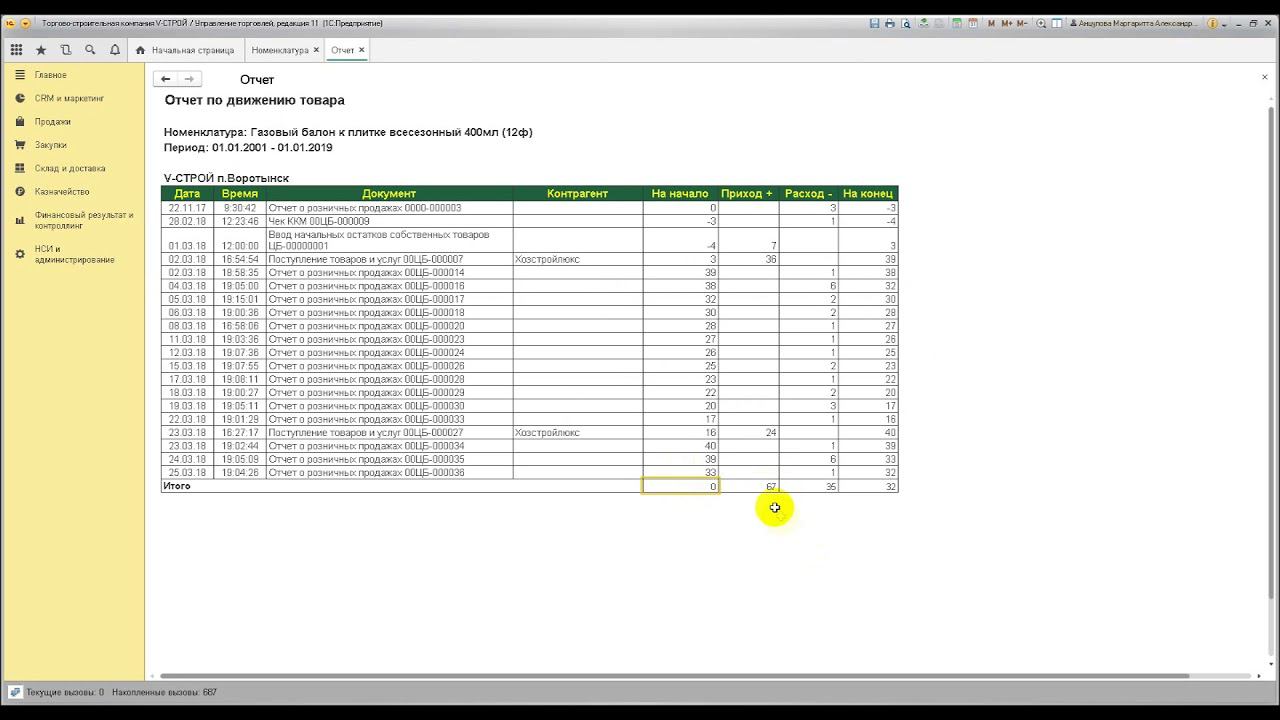The width and height of the screenshot is (1280, 720).
Task: Click the M+ memory add button
Action: click(1007, 23)
